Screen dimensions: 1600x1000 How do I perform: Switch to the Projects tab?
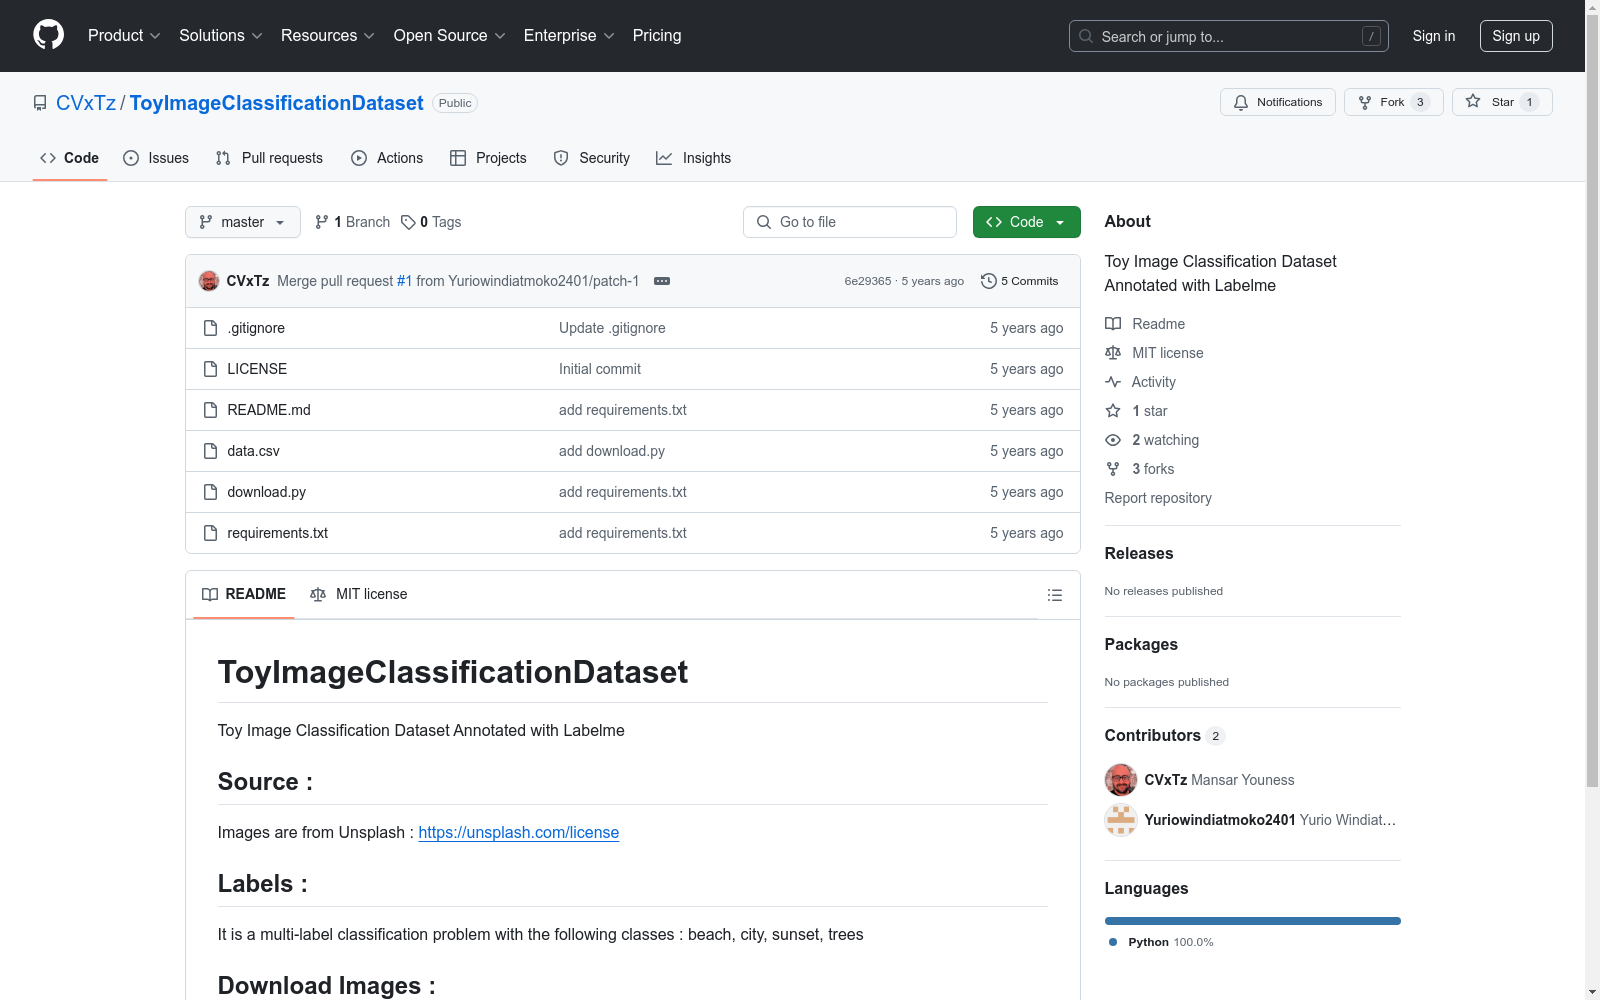(488, 158)
